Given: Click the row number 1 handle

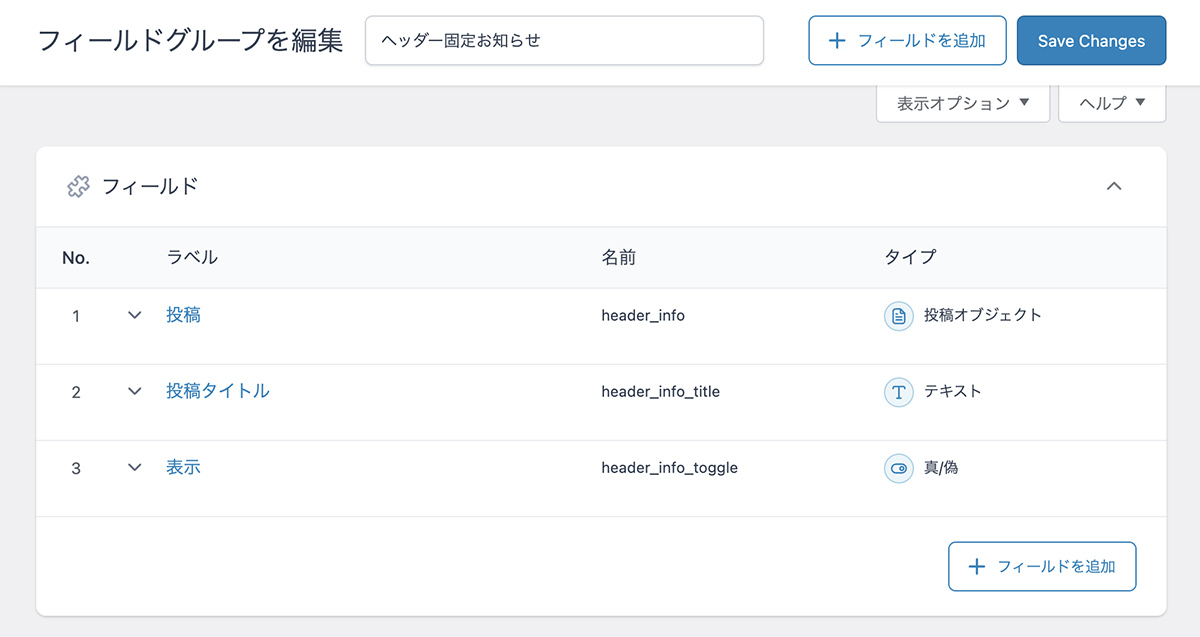Looking at the screenshot, I should 76,316.
